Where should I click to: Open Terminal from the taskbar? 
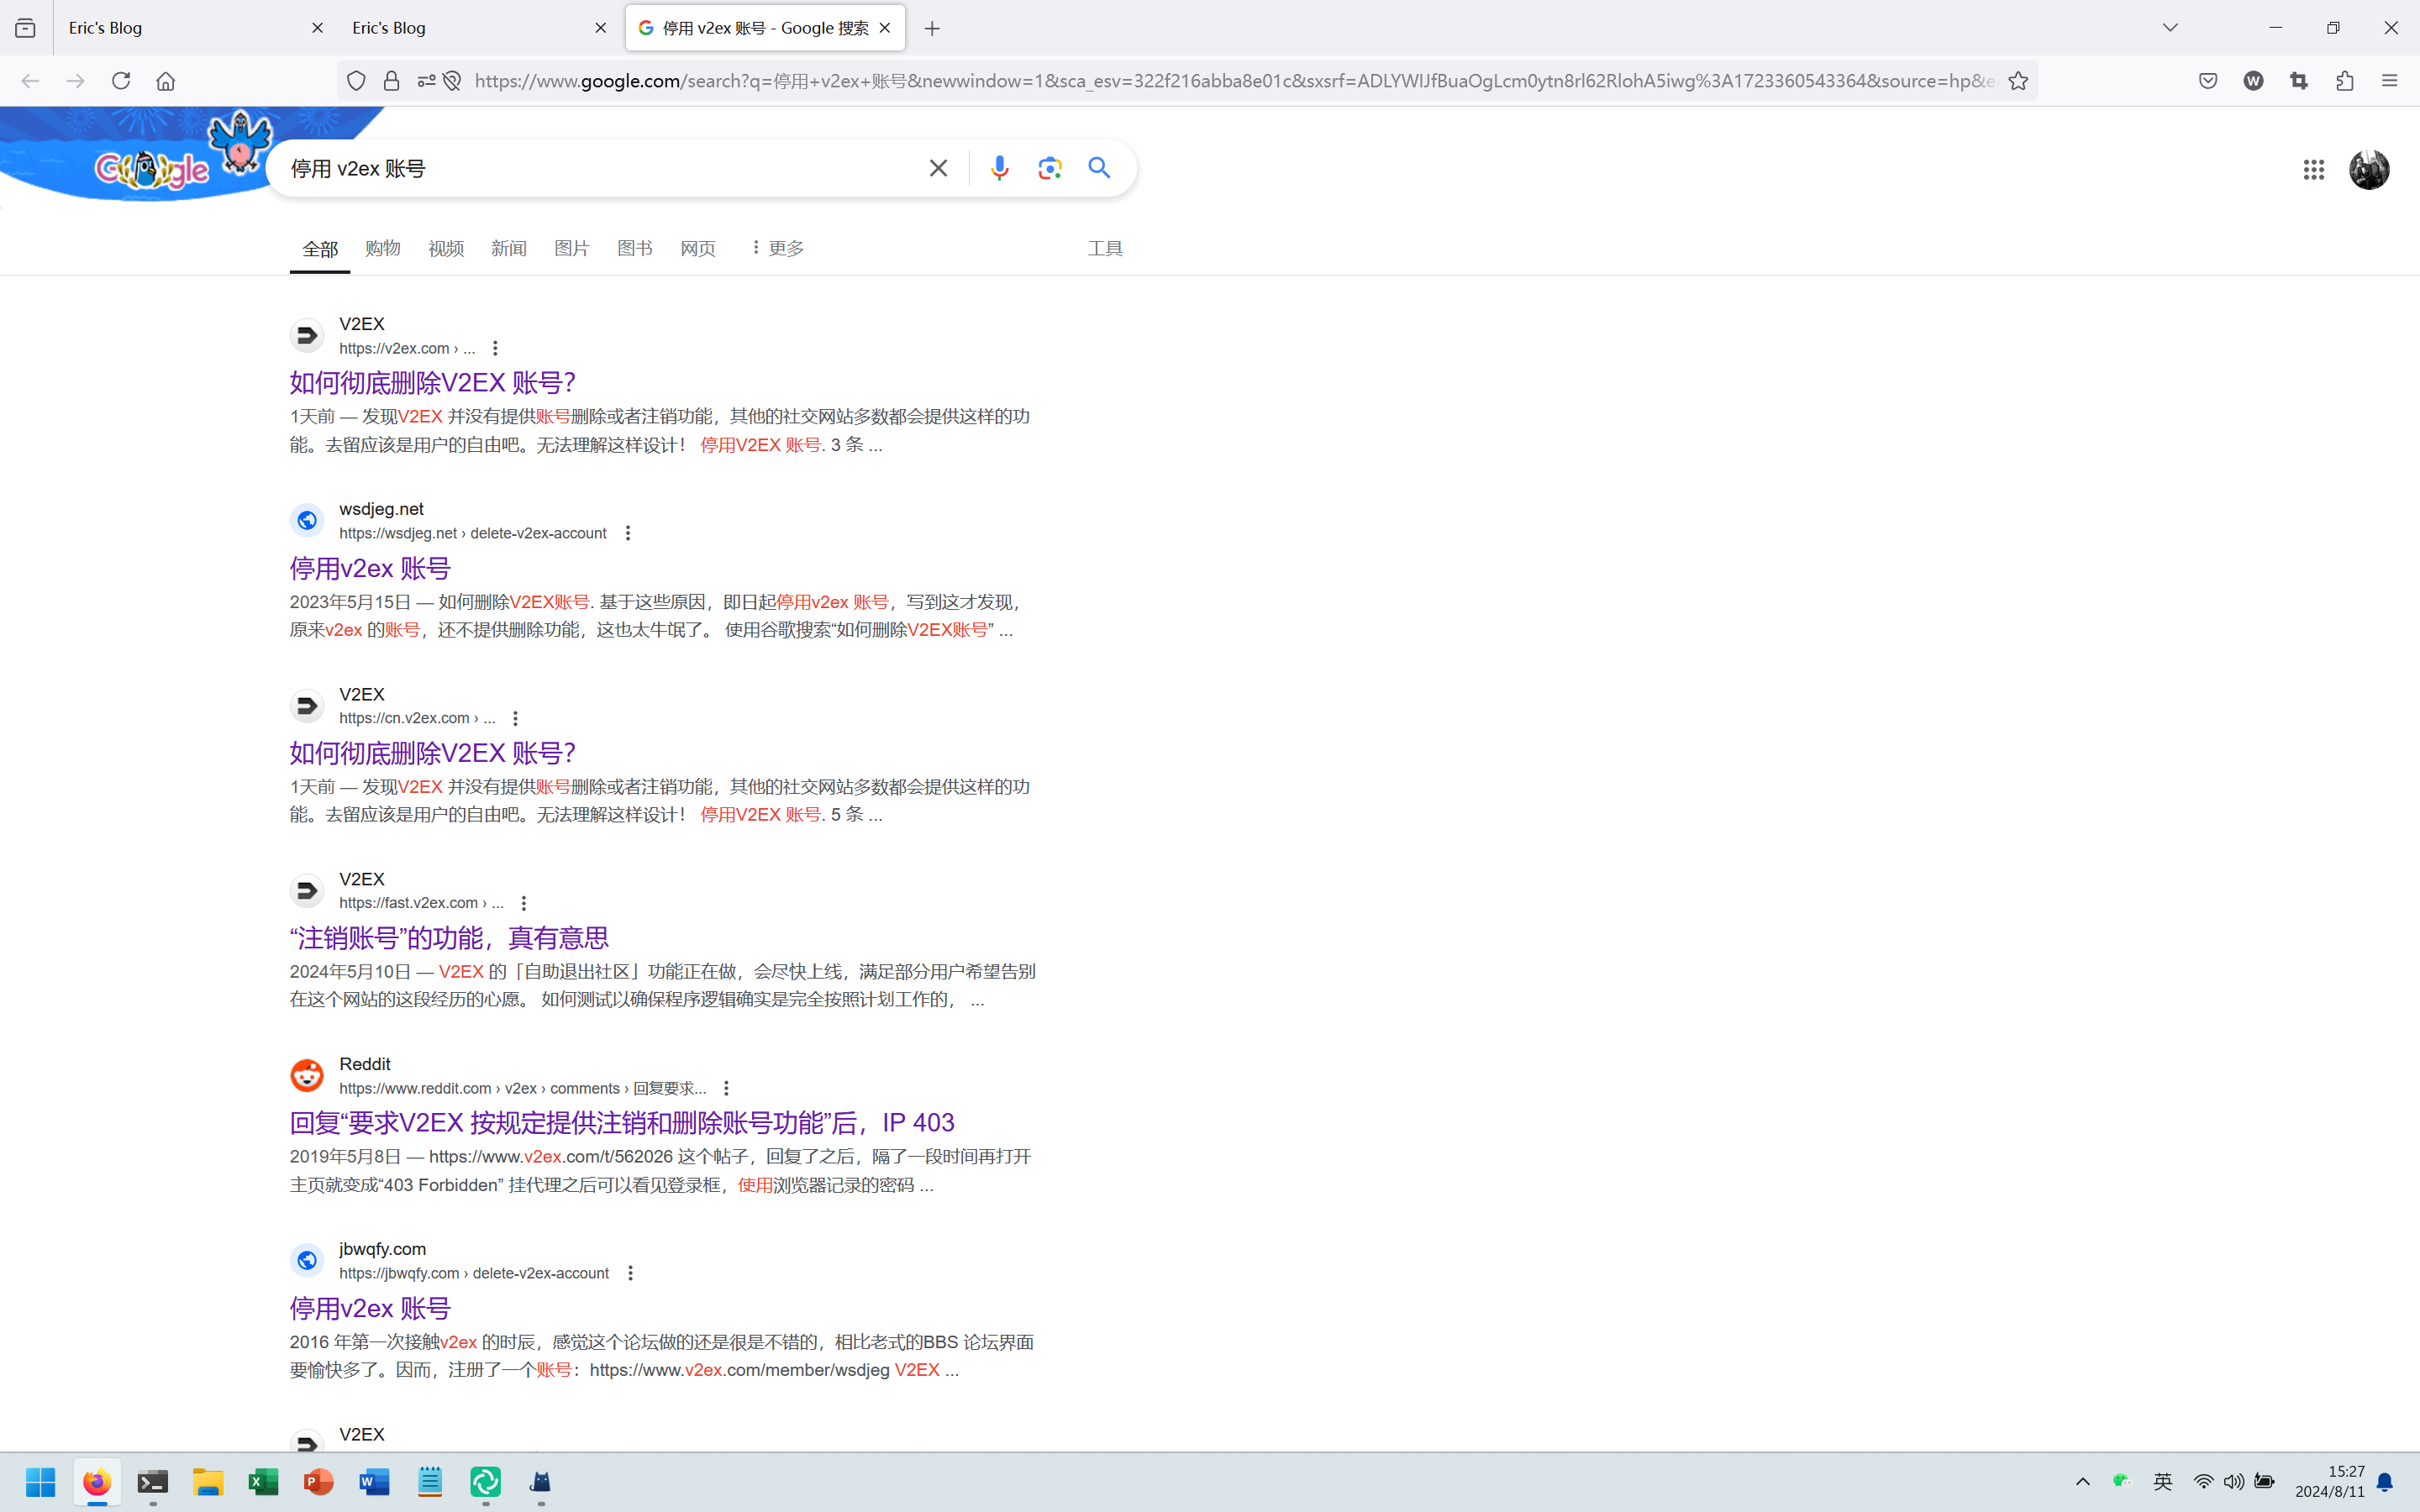click(153, 1482)
